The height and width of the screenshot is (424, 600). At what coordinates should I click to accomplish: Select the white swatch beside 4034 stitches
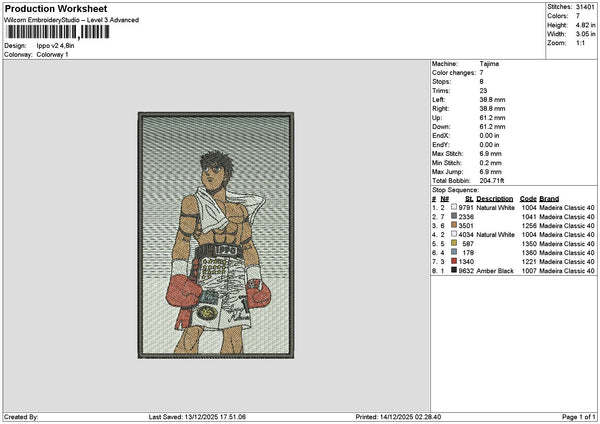pyautogui.click(x=454, y=234)
